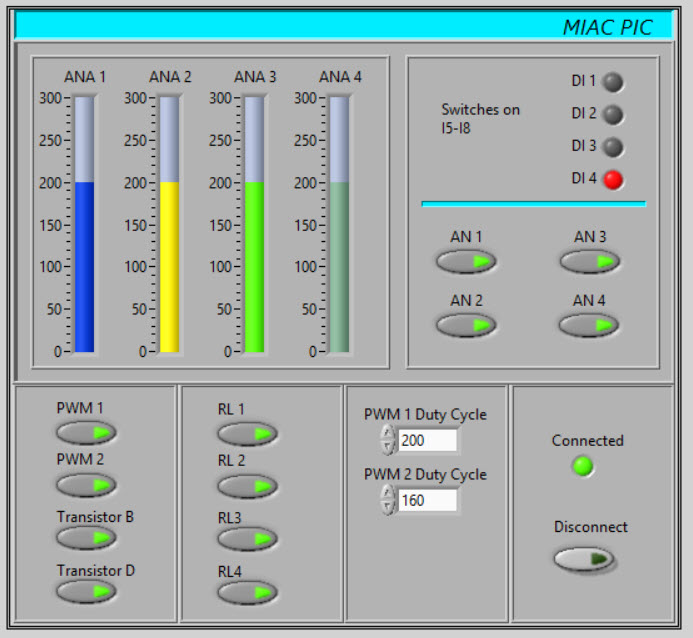Click the 'Transistor B' label text
Screen dimensions: 693x638
(x=95, y=516)
